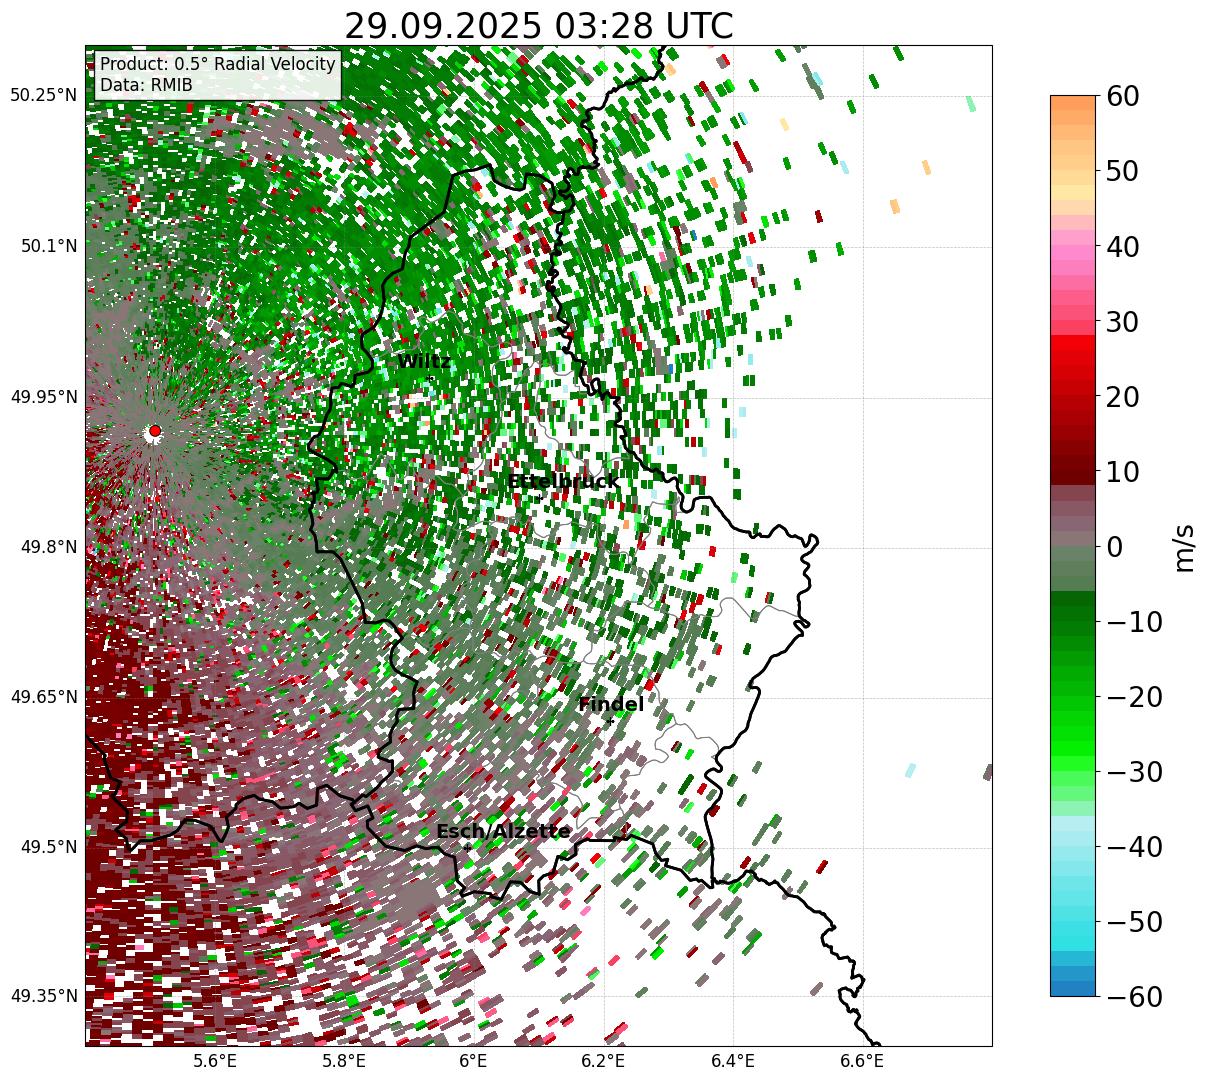
Task: Click the 6.4°E longitude tick label
Action: click(x=732, y=1061)
